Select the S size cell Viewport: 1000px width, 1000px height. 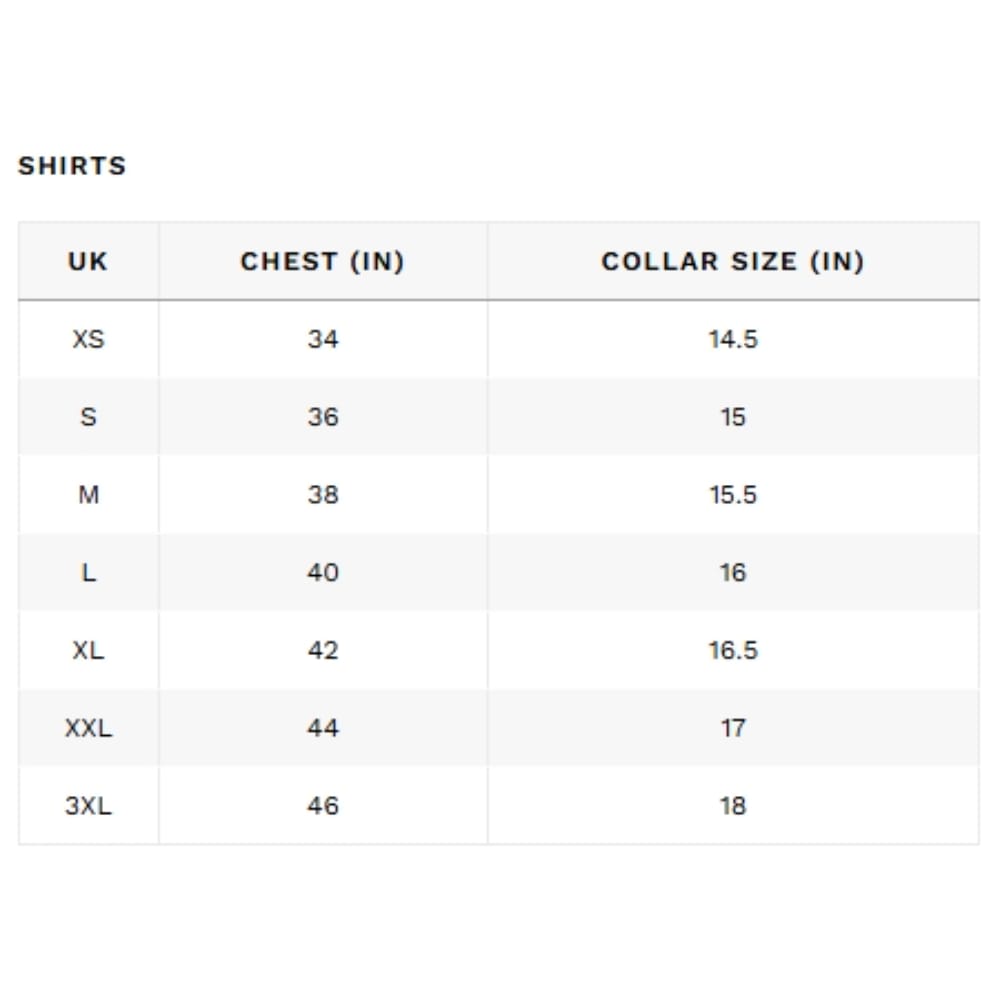(89, 417)
